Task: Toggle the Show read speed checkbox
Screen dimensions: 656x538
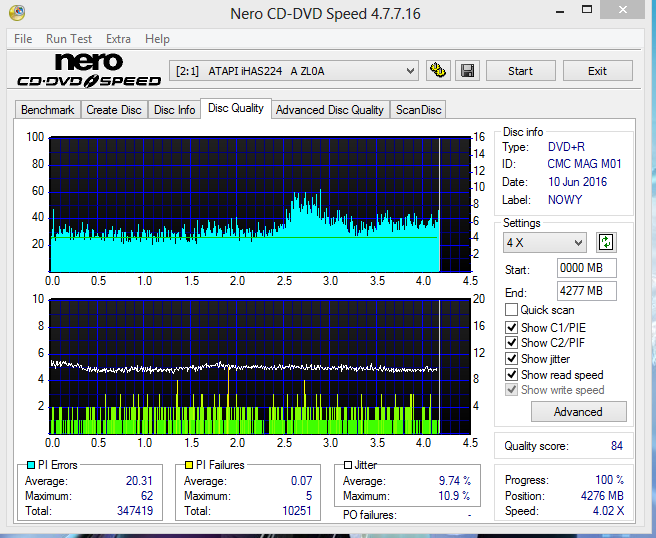Action: click(511, 374)
